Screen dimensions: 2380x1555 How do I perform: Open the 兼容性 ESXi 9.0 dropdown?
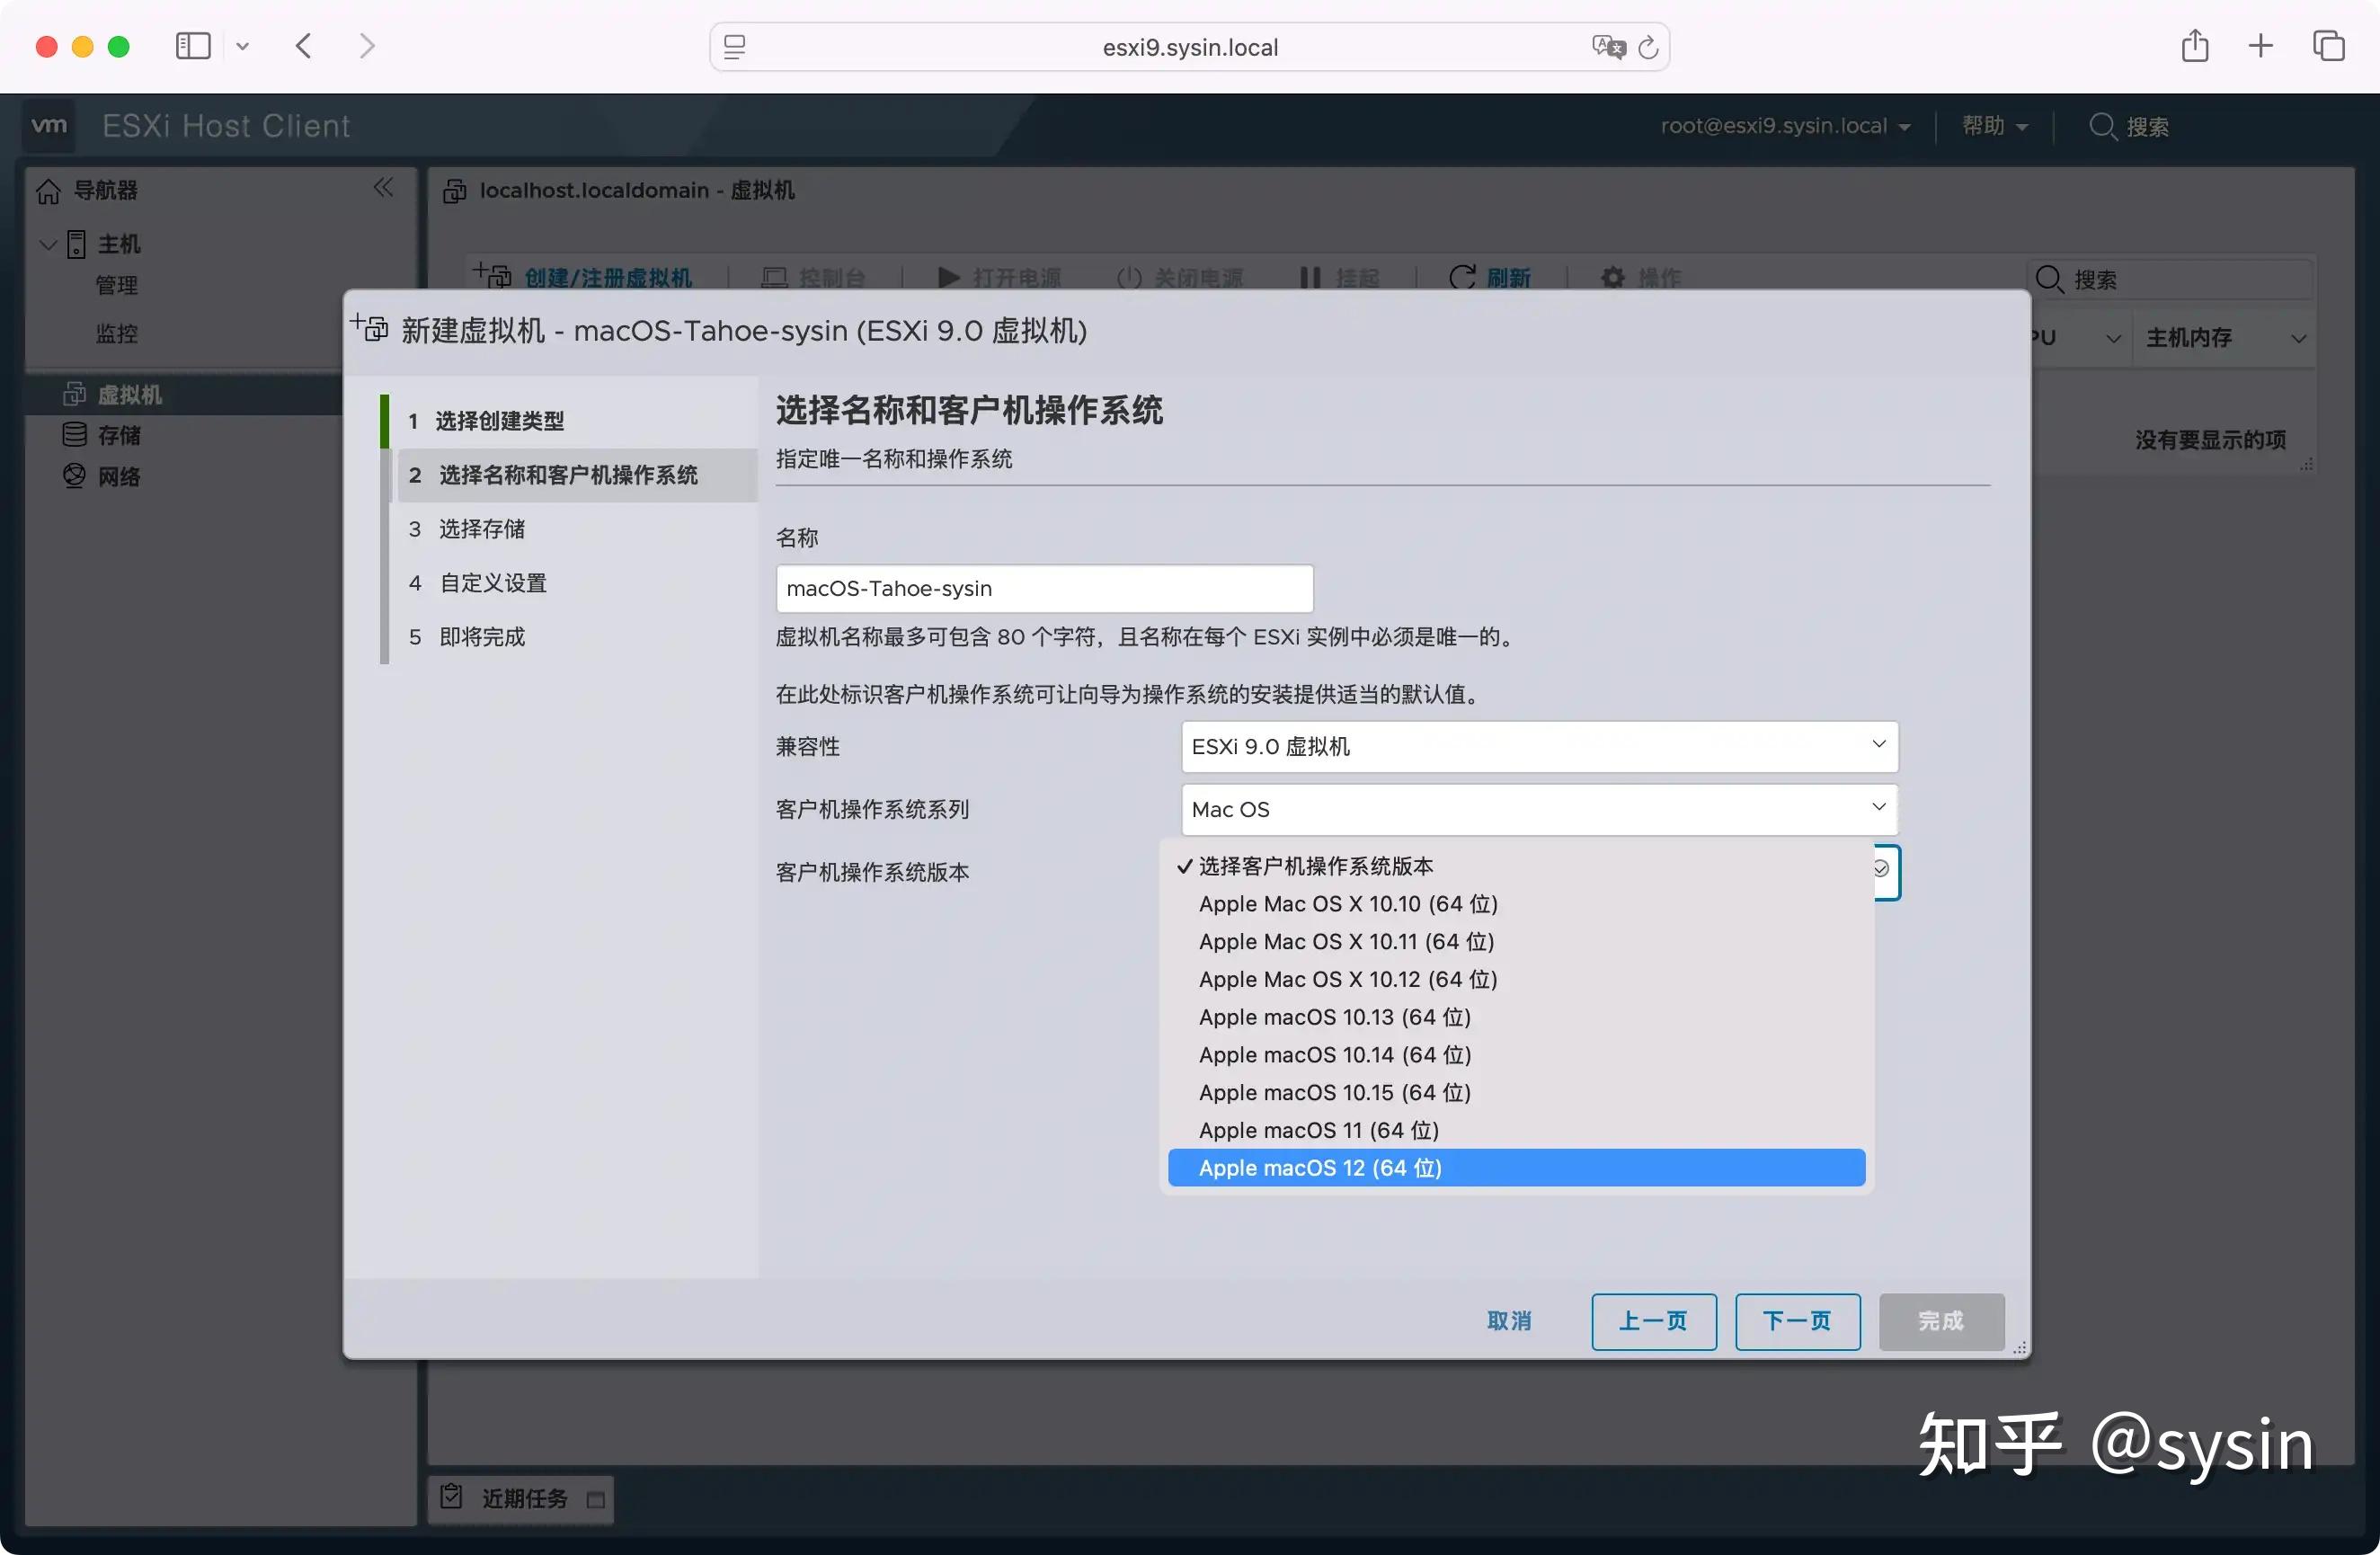pos(1538,747)
